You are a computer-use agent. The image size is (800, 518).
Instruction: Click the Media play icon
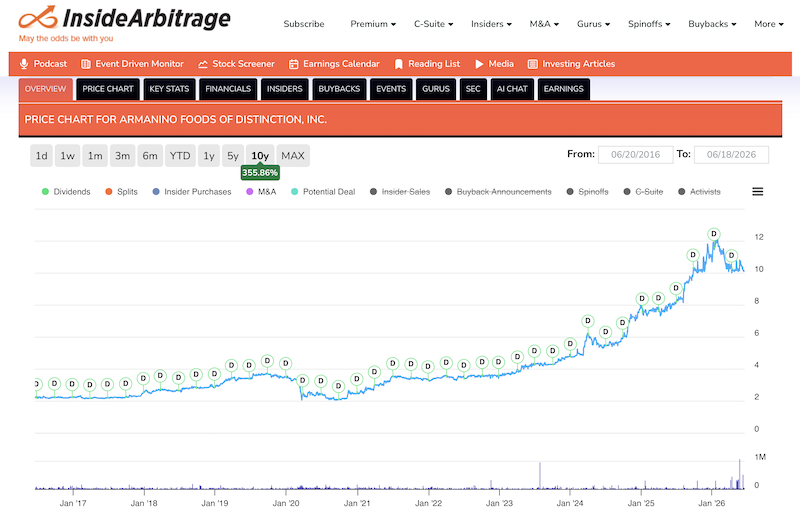(x=479, y=64)
